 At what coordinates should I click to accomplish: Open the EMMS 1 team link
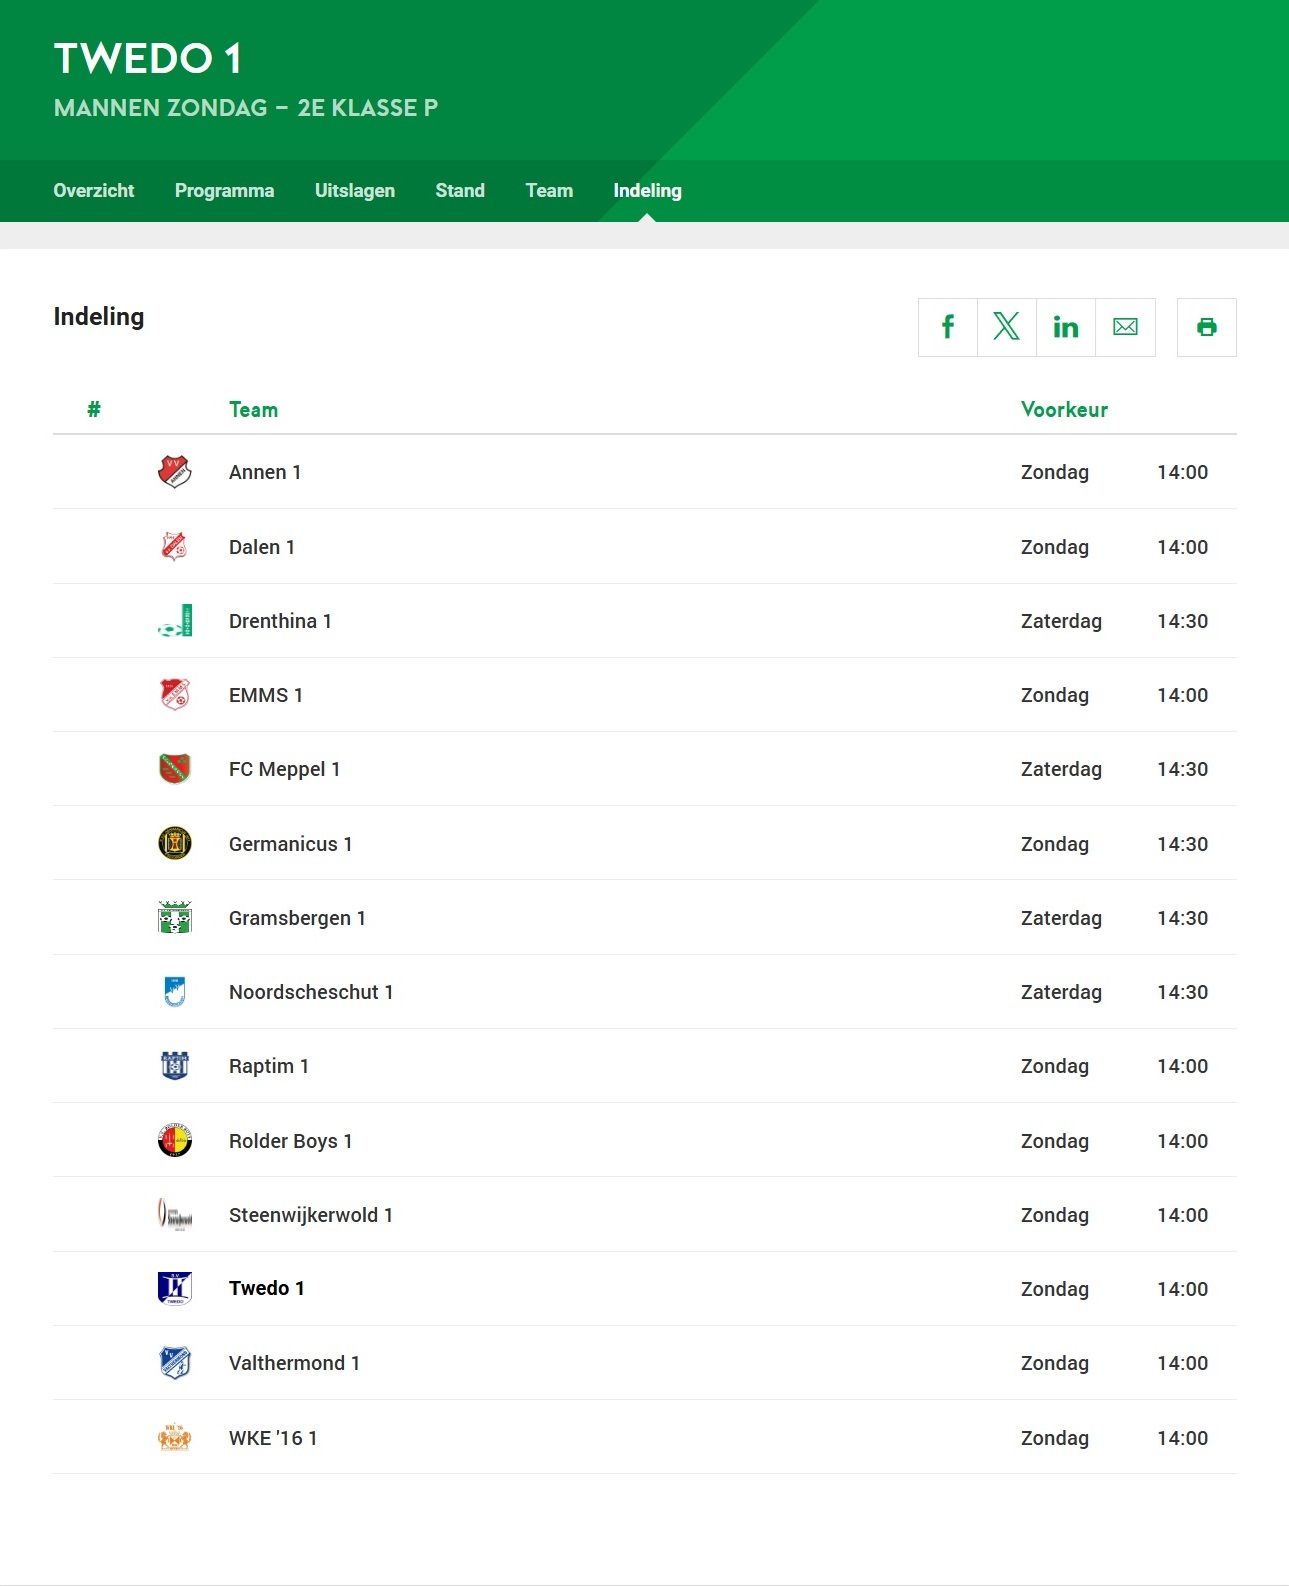tap(266, 695)
